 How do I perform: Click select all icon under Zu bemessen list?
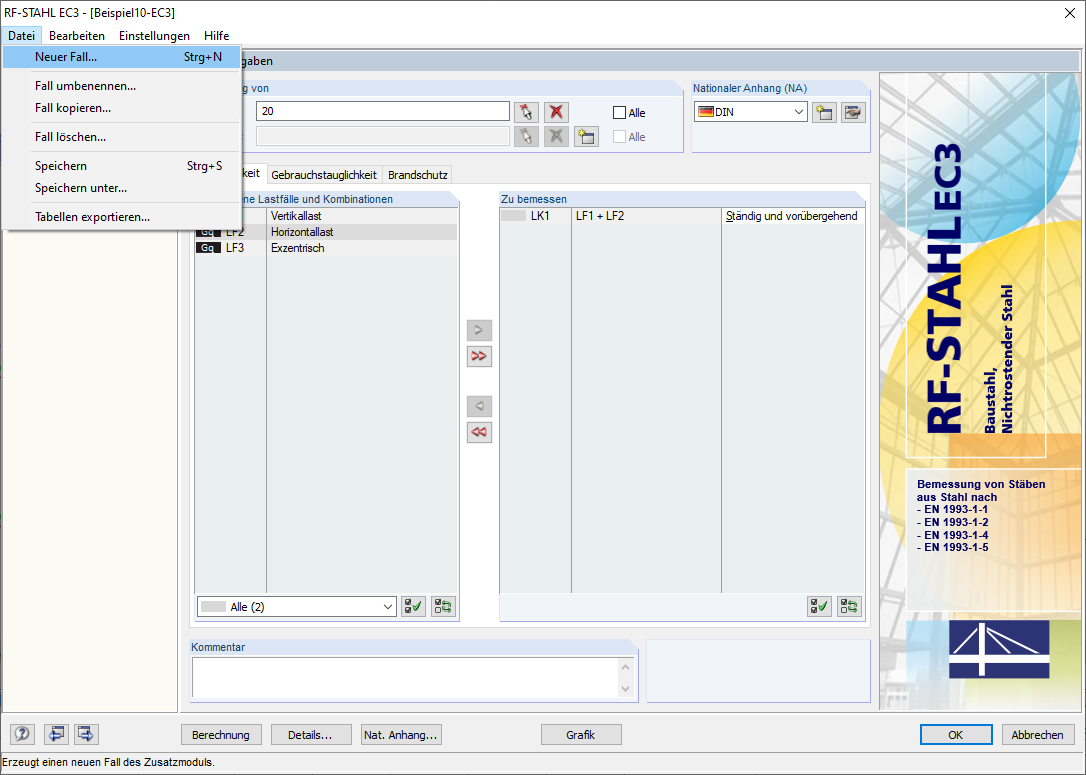pyautogui.click(x=819, y=607)
